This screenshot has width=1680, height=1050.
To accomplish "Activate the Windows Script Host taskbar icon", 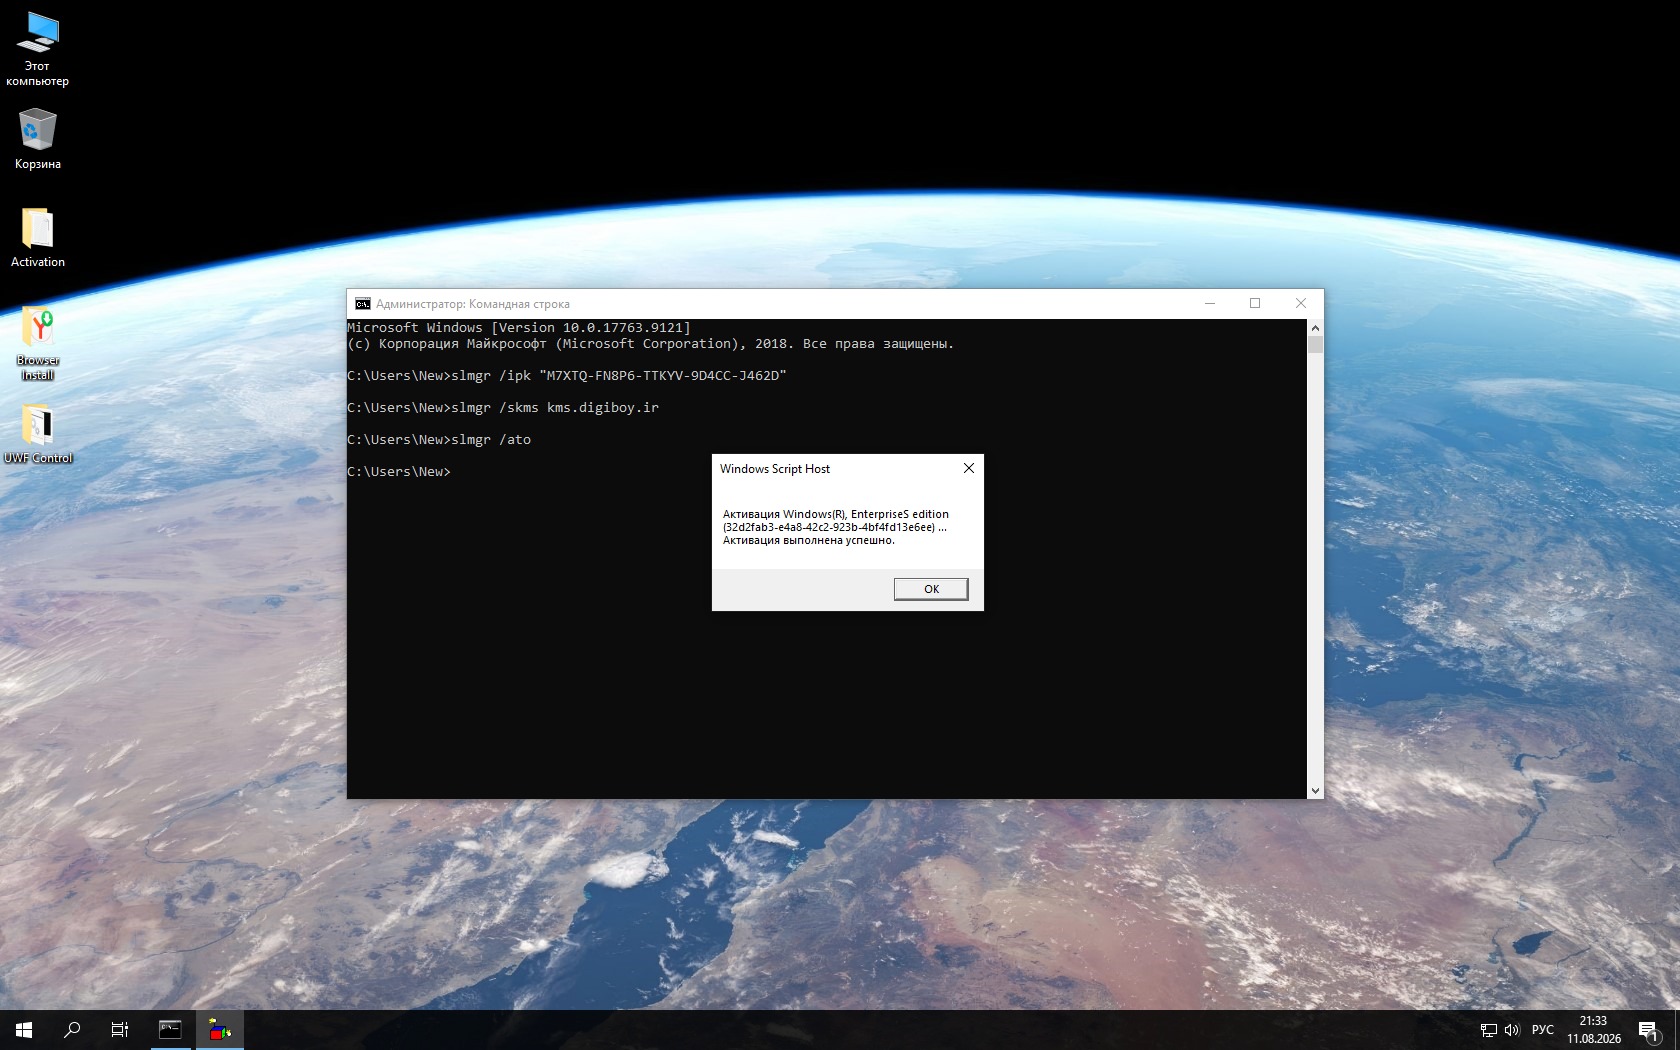I will [220, 1030].
